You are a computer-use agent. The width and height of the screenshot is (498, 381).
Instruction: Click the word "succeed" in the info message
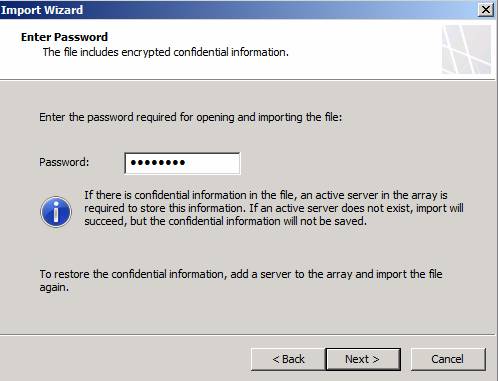tap(105, 221)
